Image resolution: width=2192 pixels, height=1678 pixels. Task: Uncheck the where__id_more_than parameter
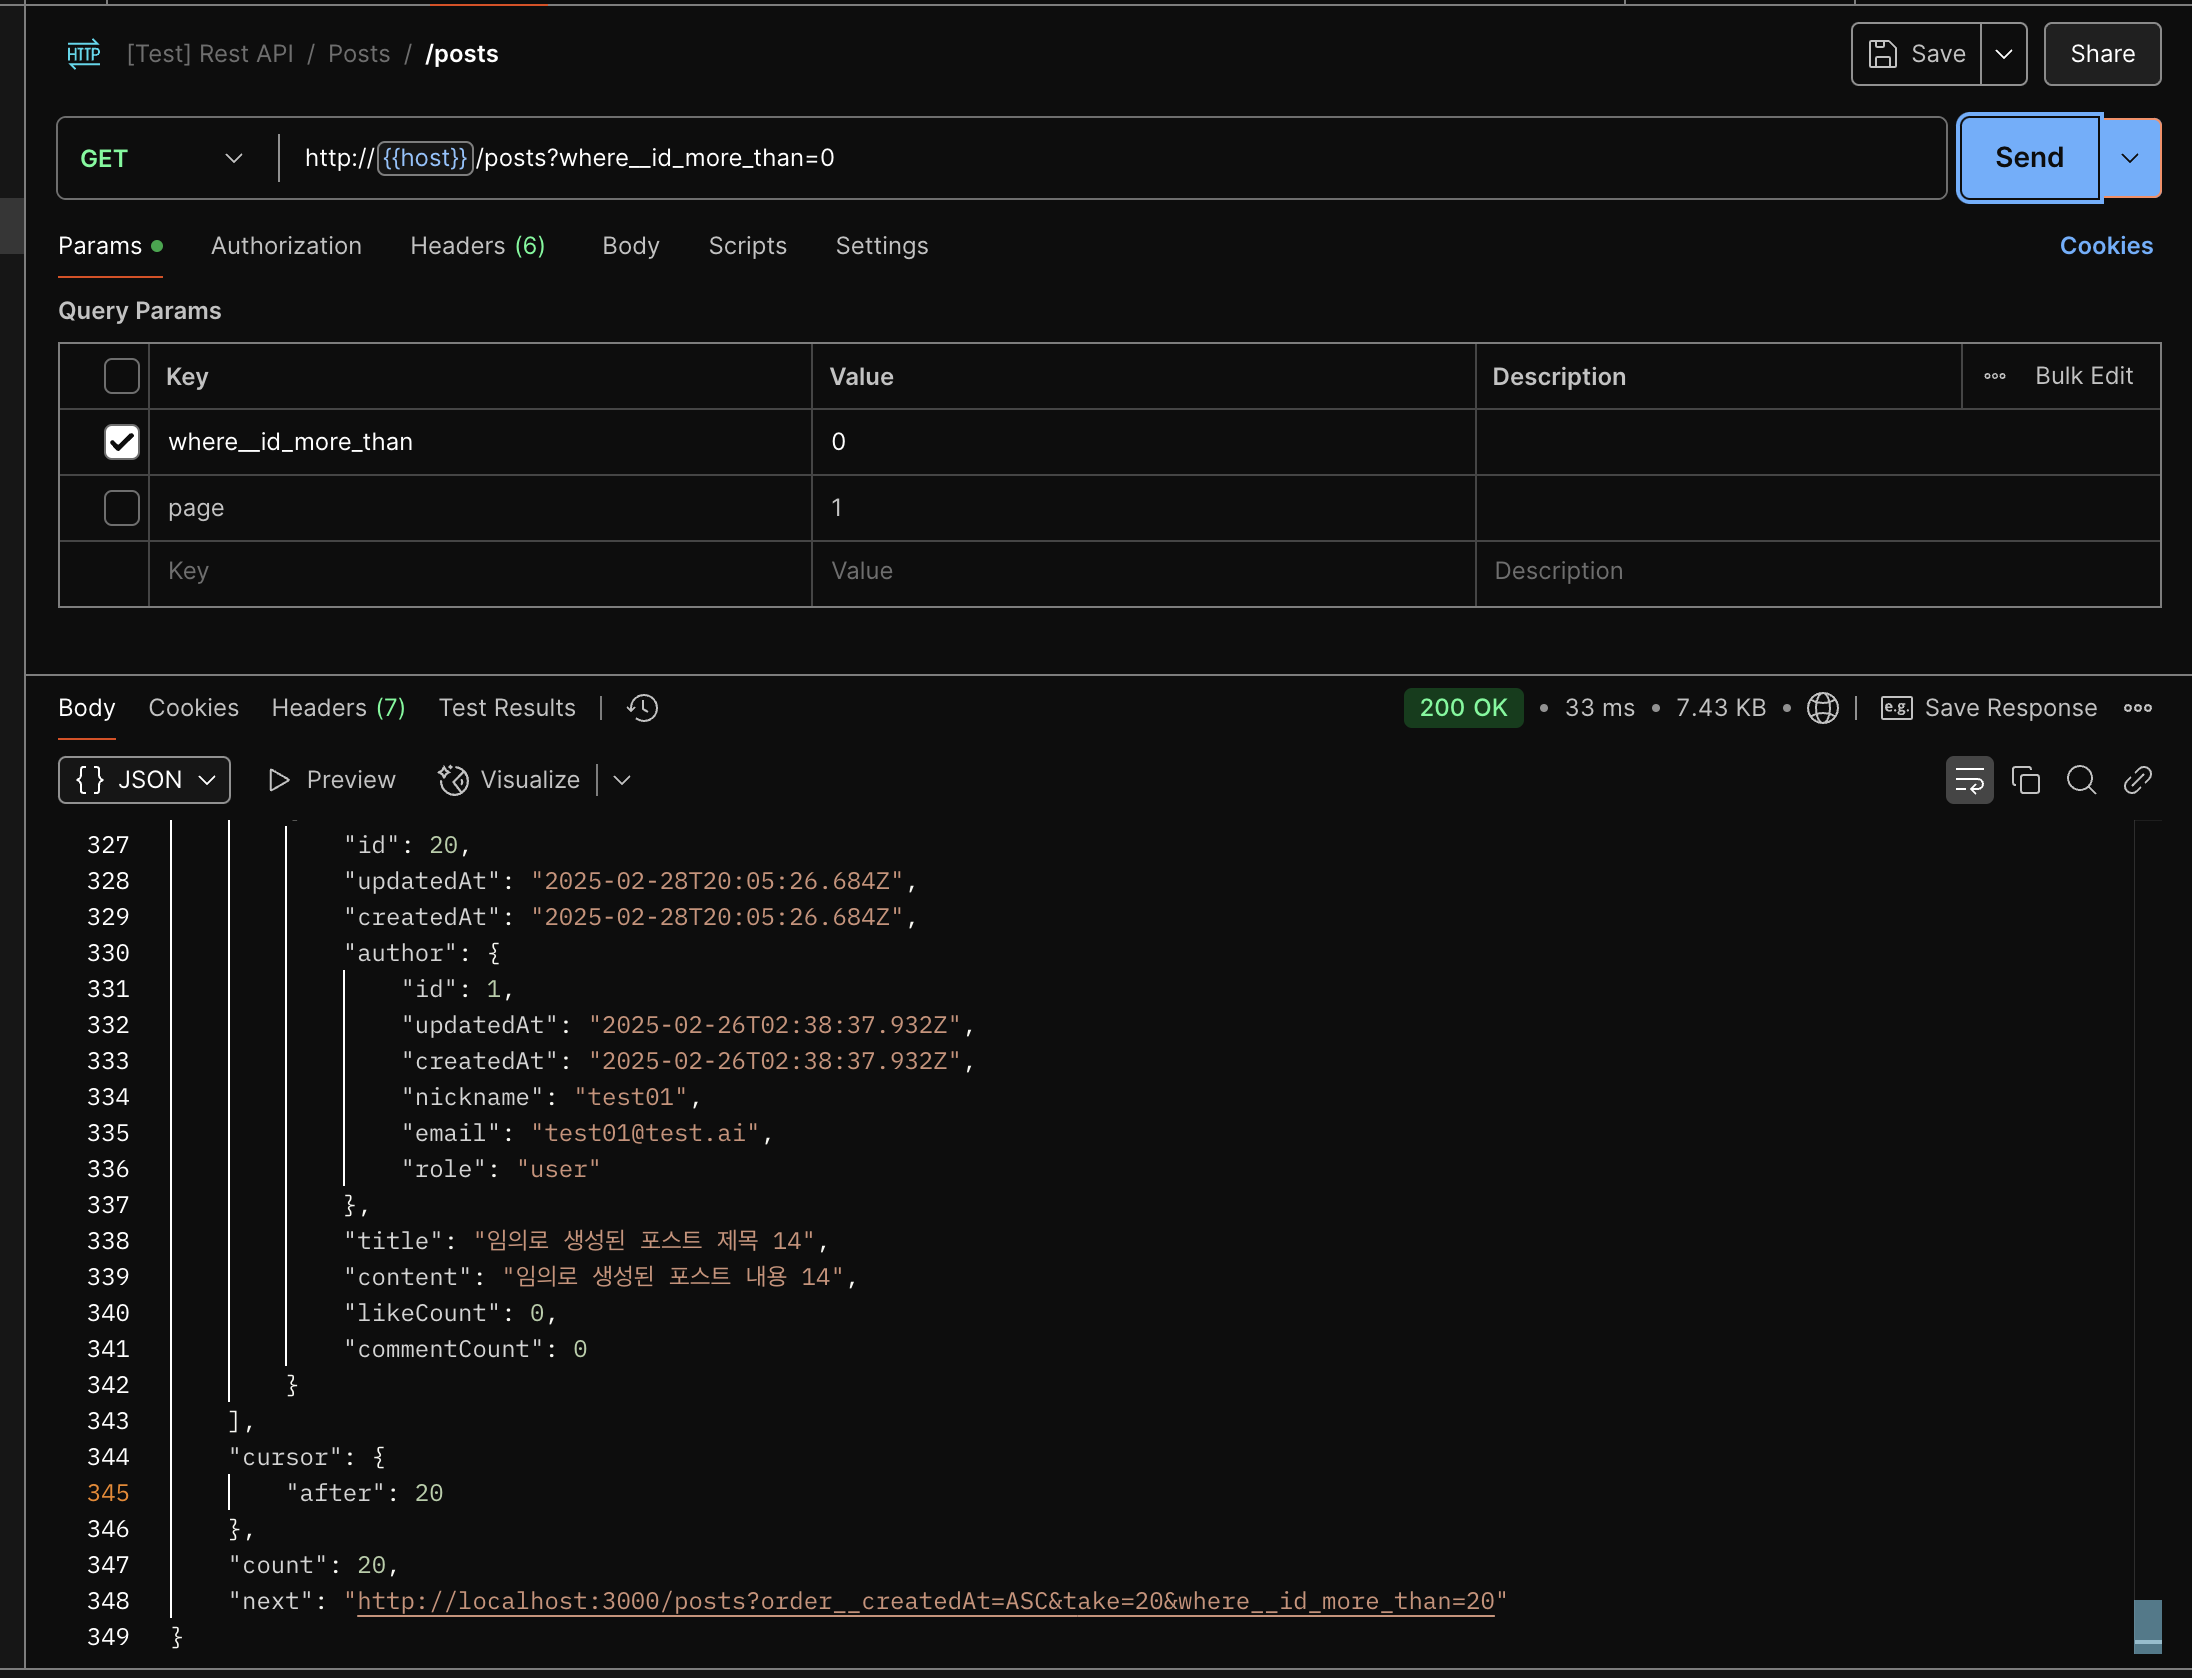122,442
